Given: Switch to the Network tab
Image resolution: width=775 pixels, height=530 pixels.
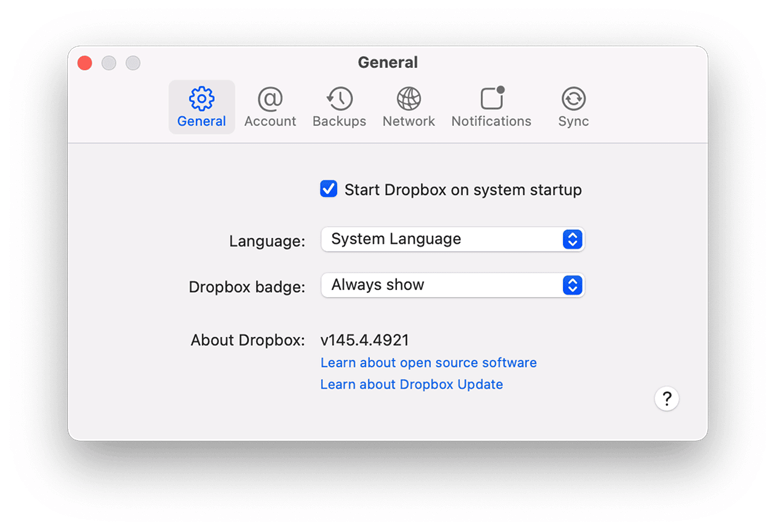Looking at the screenshot, I should click(409, 107).
